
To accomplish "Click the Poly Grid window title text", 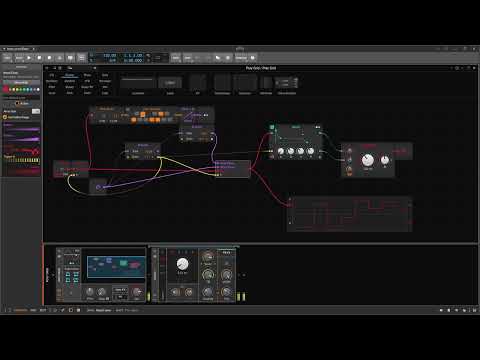I will click(261, 68).
